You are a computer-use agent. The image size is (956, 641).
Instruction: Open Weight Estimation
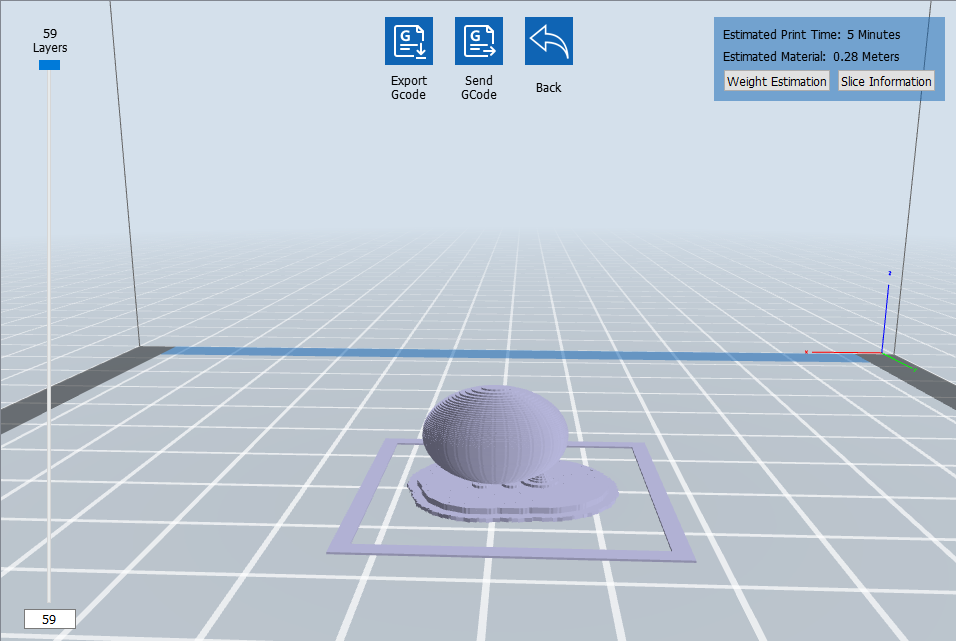pyautogui.click(x=777, y=81)
